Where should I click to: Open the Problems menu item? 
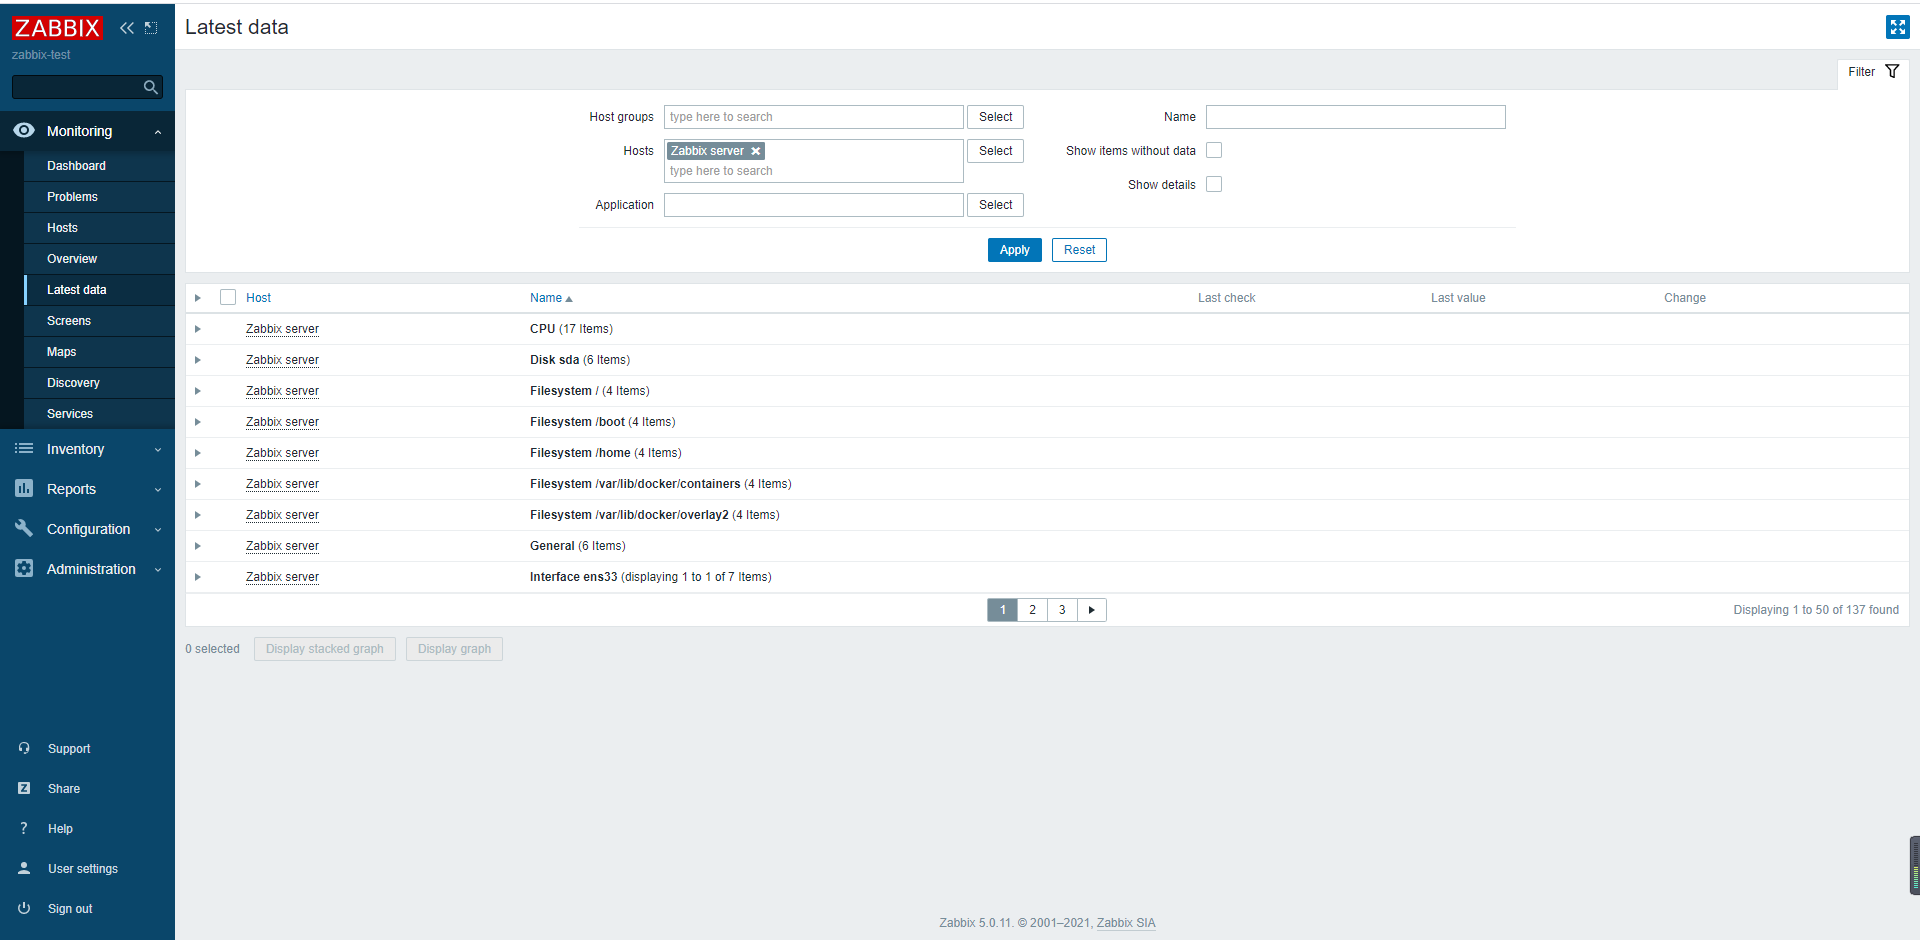[x=99, y=197]
